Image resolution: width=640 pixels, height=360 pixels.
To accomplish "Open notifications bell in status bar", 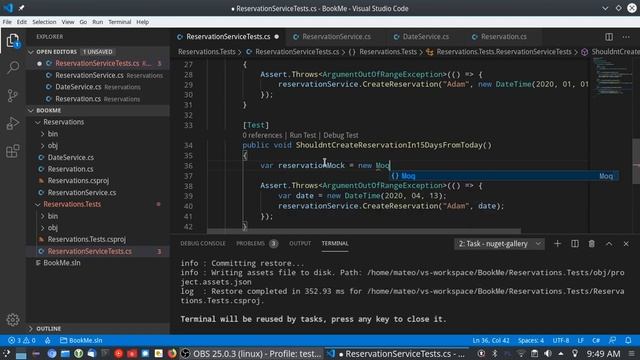I will [x=628, y=340].
